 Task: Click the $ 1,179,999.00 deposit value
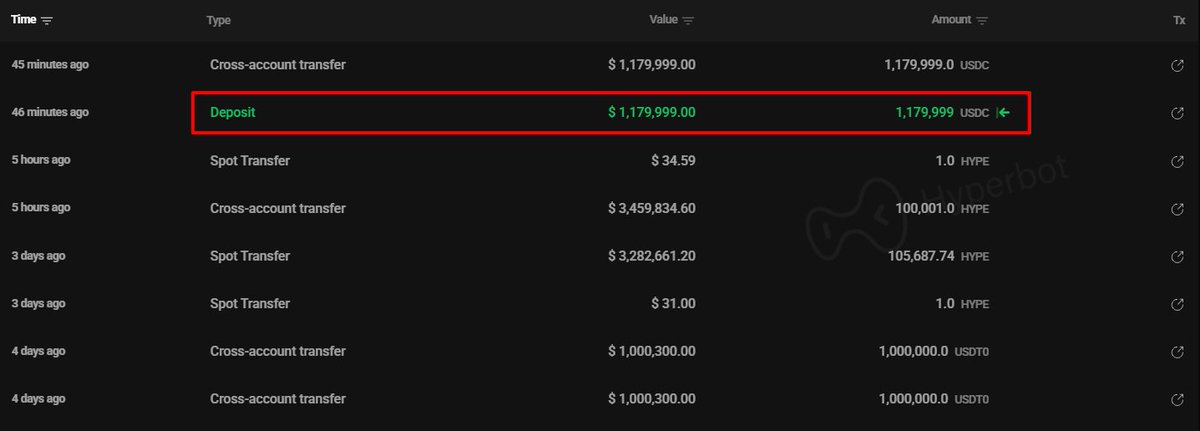click(652, 113)
